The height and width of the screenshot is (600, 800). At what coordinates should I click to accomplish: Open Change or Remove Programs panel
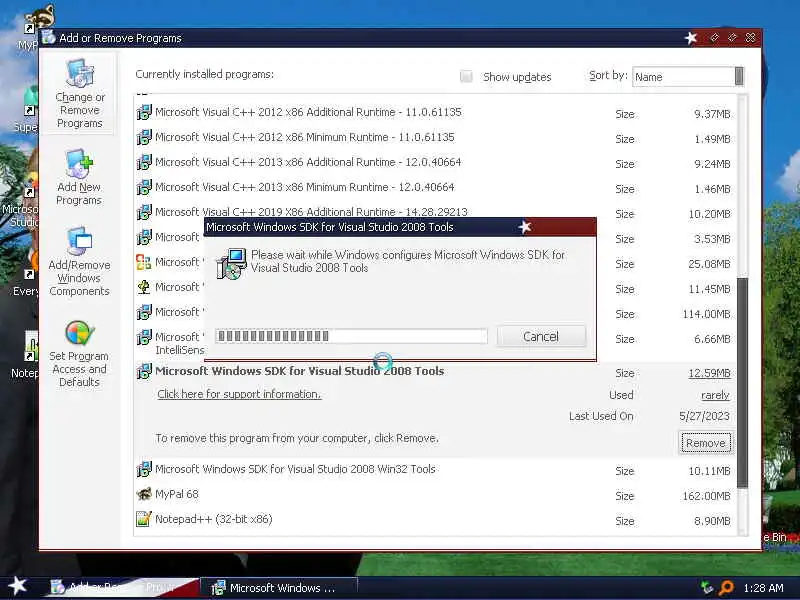79,94
